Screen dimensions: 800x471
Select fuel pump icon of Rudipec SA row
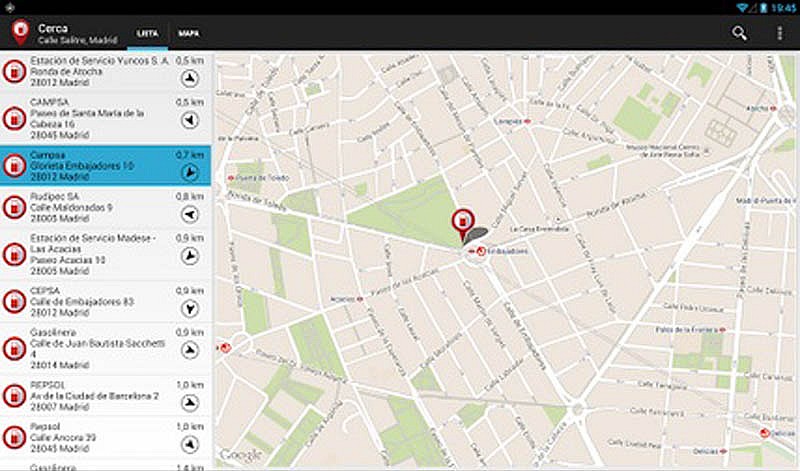[x=14, y=207]
